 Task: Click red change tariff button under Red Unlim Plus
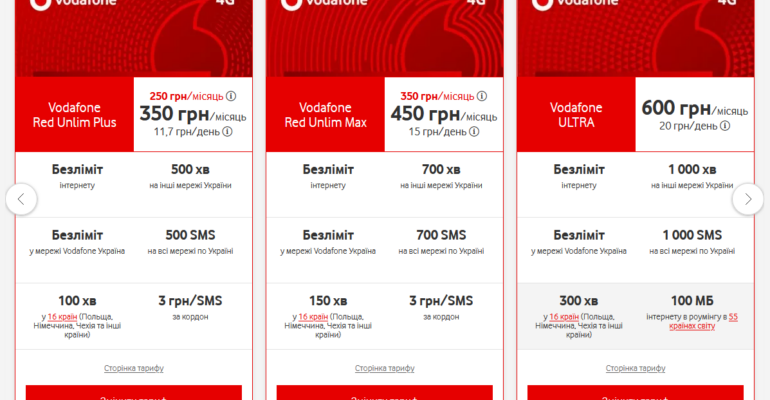coord(134,393)
